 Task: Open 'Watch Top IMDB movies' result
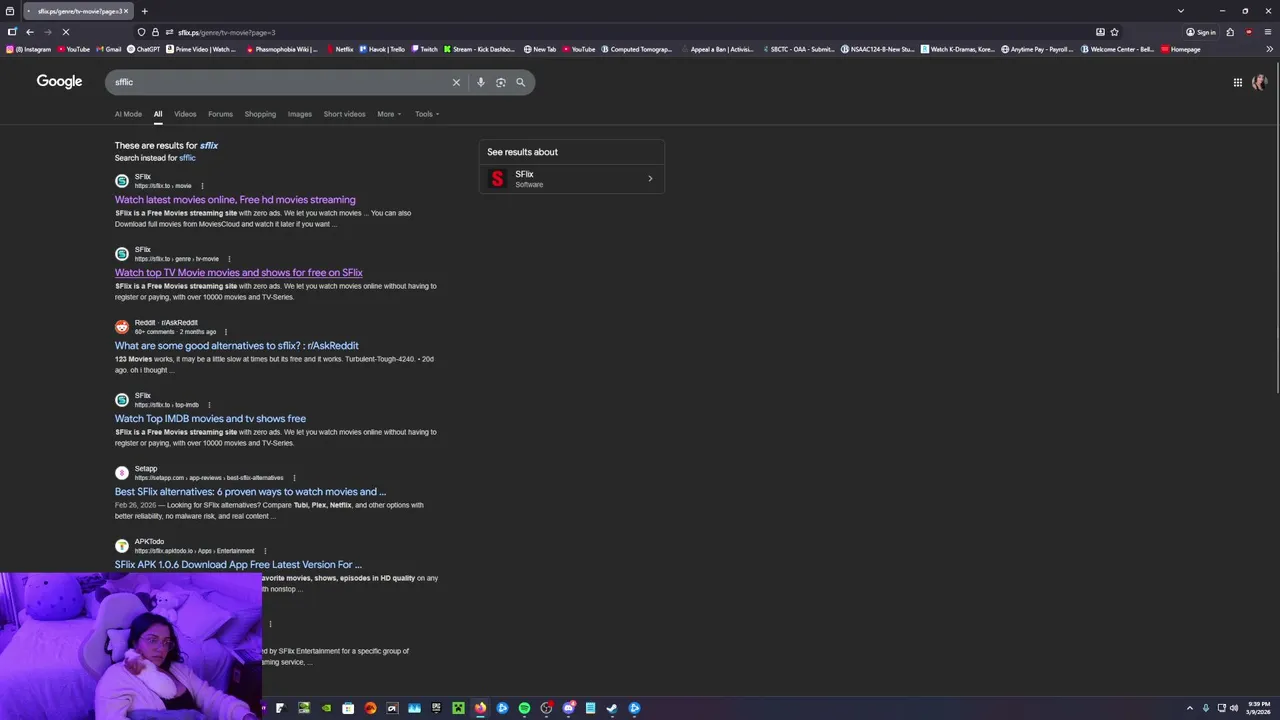tap(210, 419)
